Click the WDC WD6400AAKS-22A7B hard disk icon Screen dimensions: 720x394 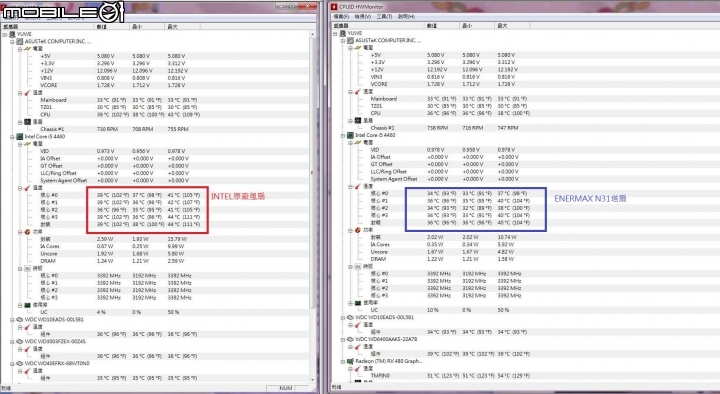(350, 339)
